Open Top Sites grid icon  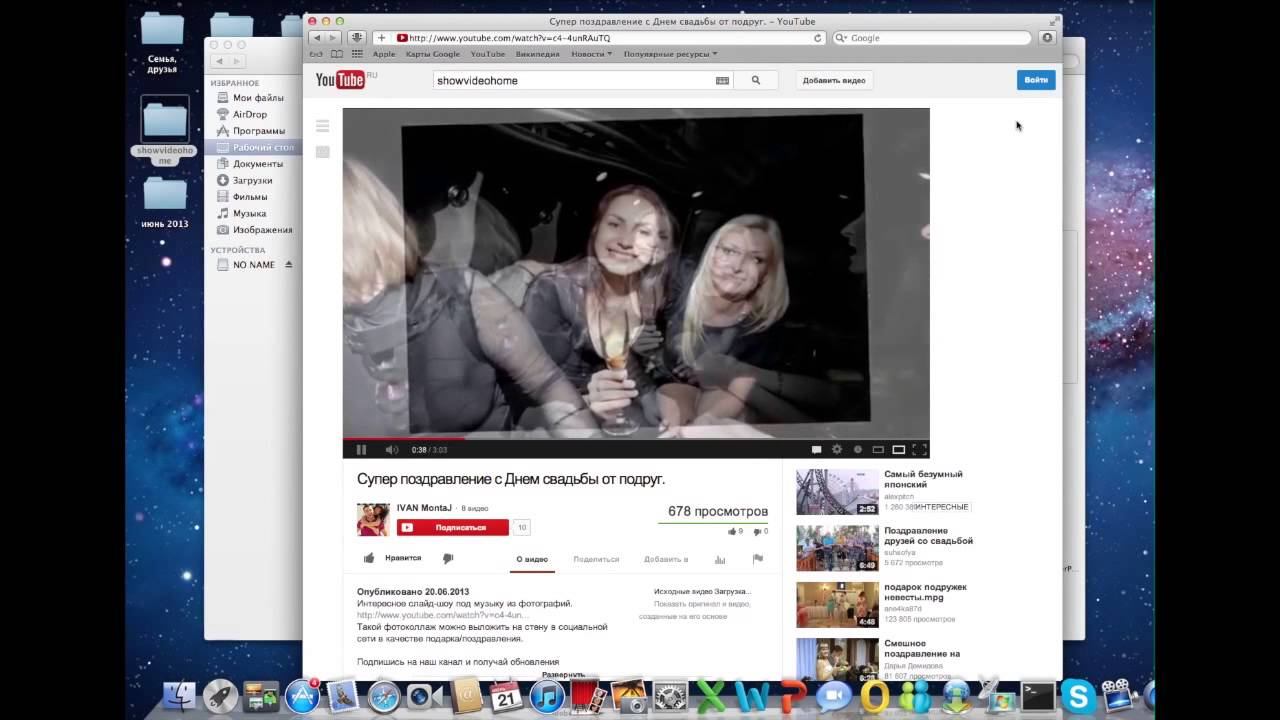coord(357,54)
